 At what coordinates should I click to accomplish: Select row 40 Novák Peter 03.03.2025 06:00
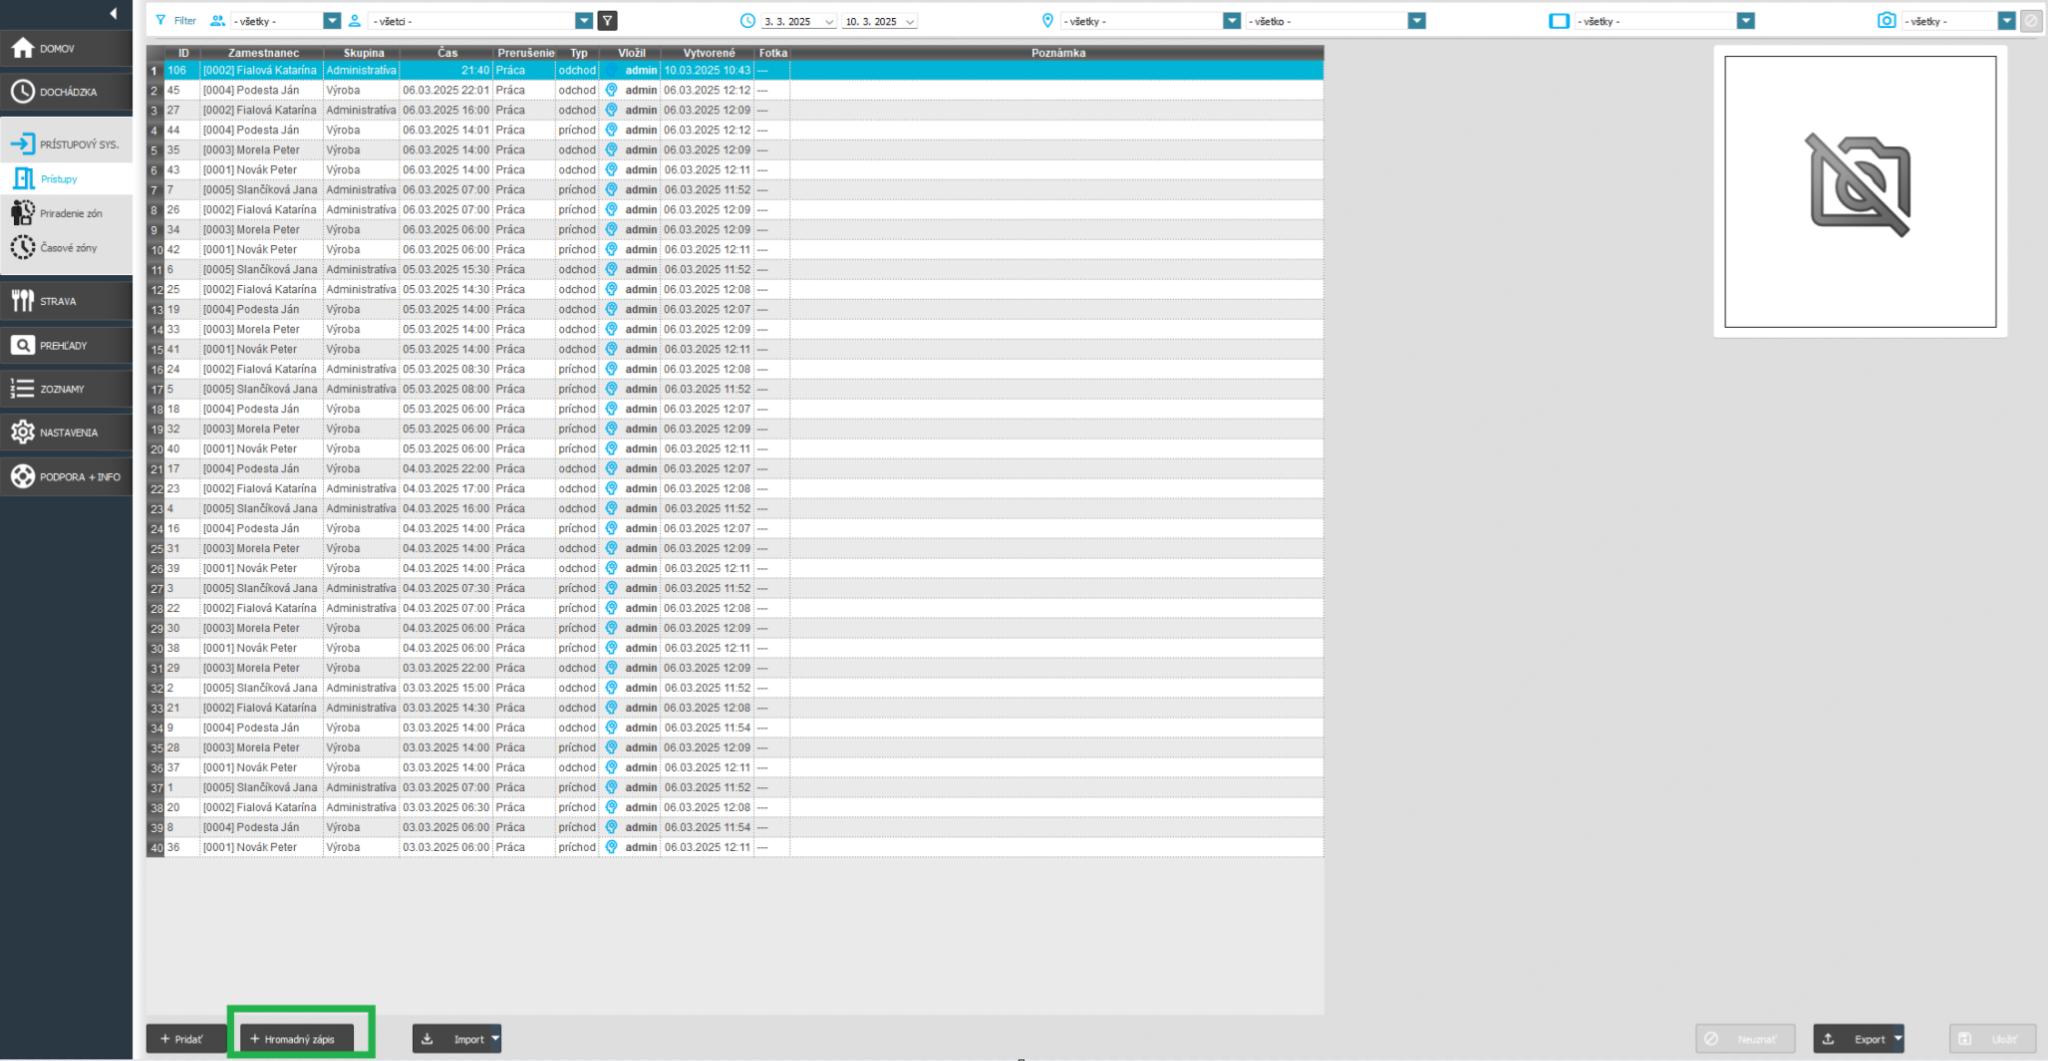(735, 847)
